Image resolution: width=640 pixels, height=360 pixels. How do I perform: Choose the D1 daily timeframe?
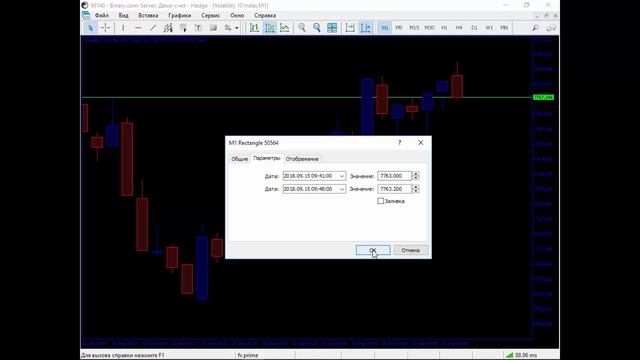coord(474,28)
